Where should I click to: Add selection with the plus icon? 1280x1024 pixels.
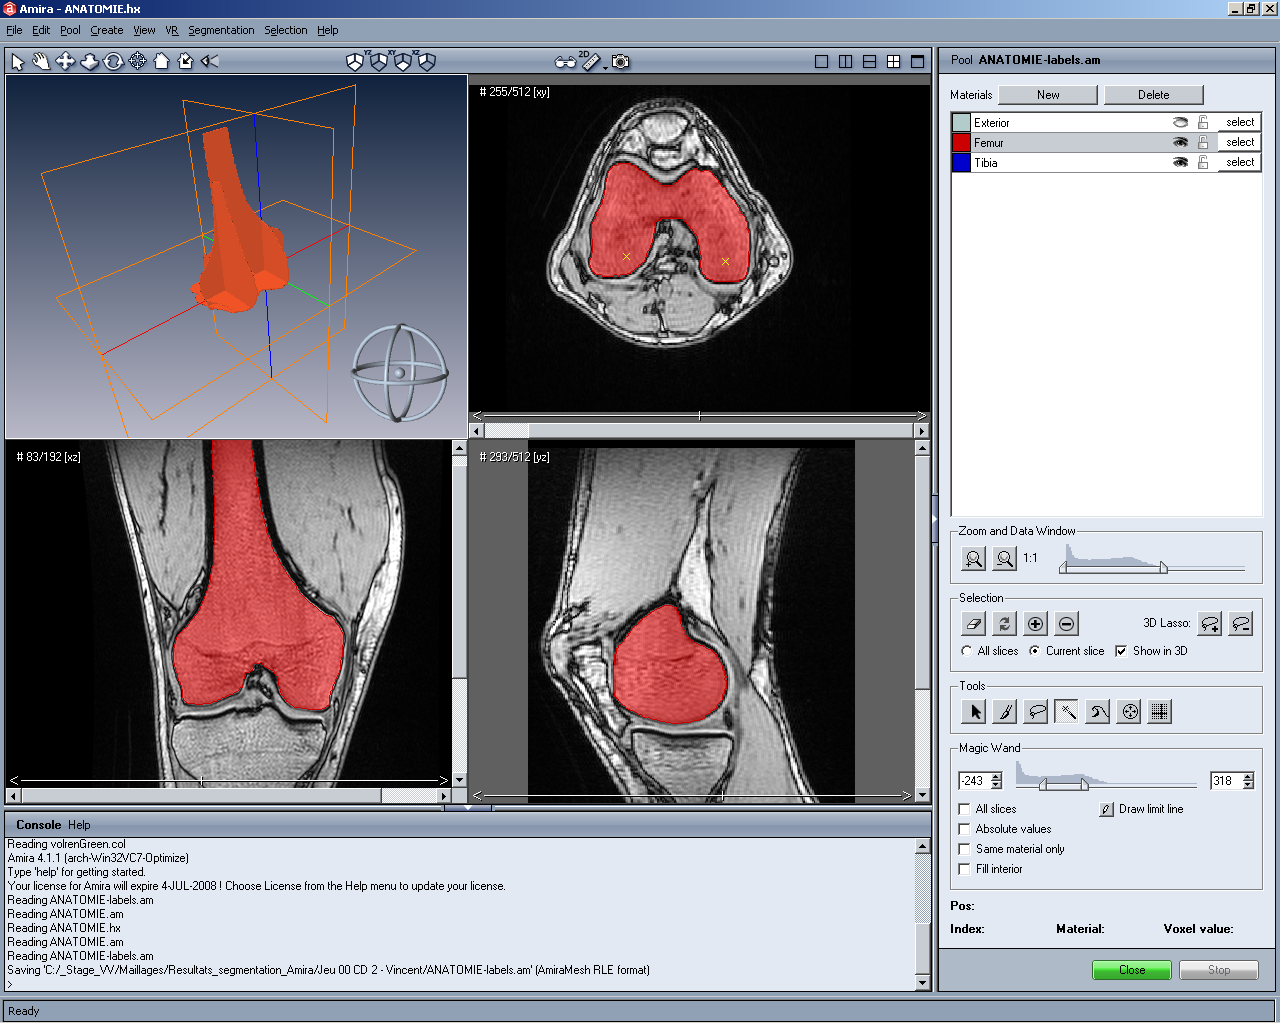(1035, 624)
